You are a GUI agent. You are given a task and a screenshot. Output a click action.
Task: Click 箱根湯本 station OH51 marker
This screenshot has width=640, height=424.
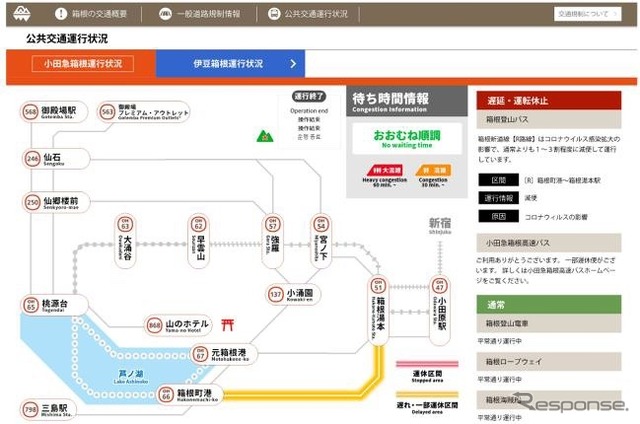tap(378, 311)
